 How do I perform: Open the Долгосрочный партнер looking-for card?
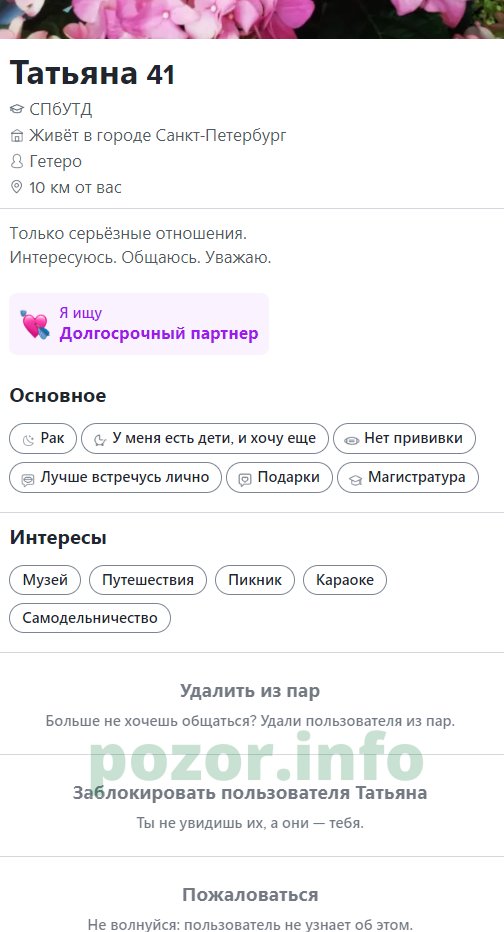click(139, 324)
